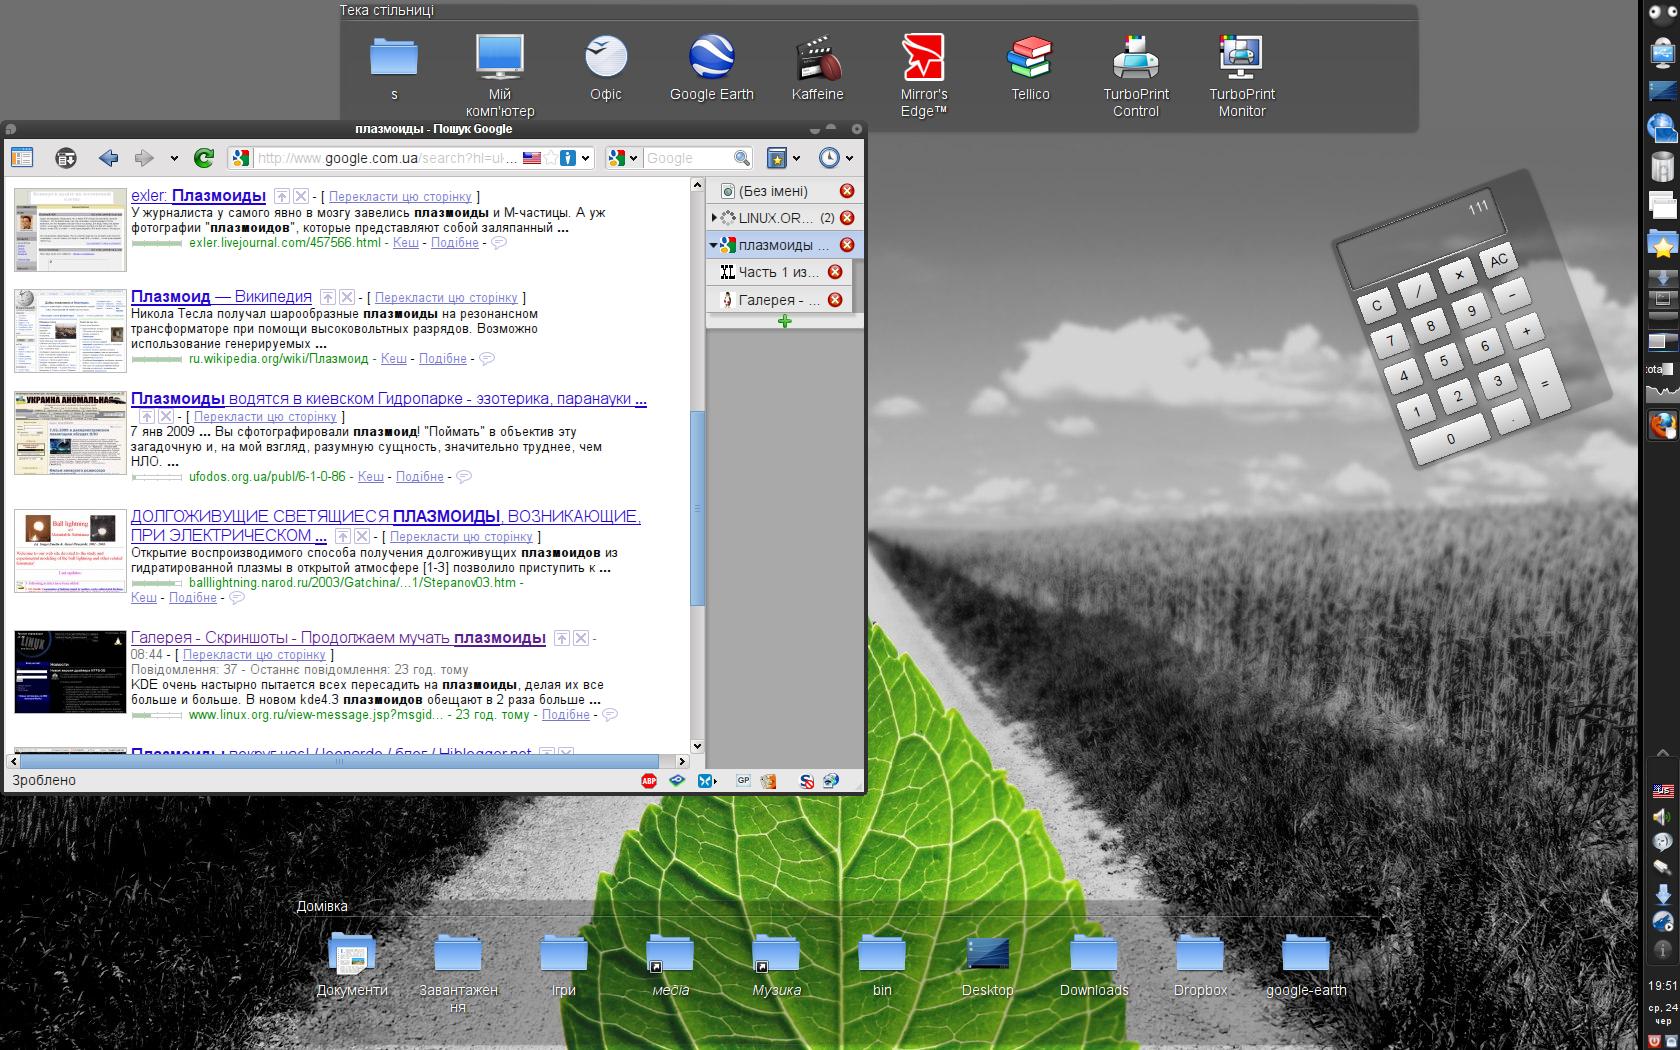Click Кеш link under ru.wikipedia.org result
The image size is (1680, 1050).
(x=394, y=359)
